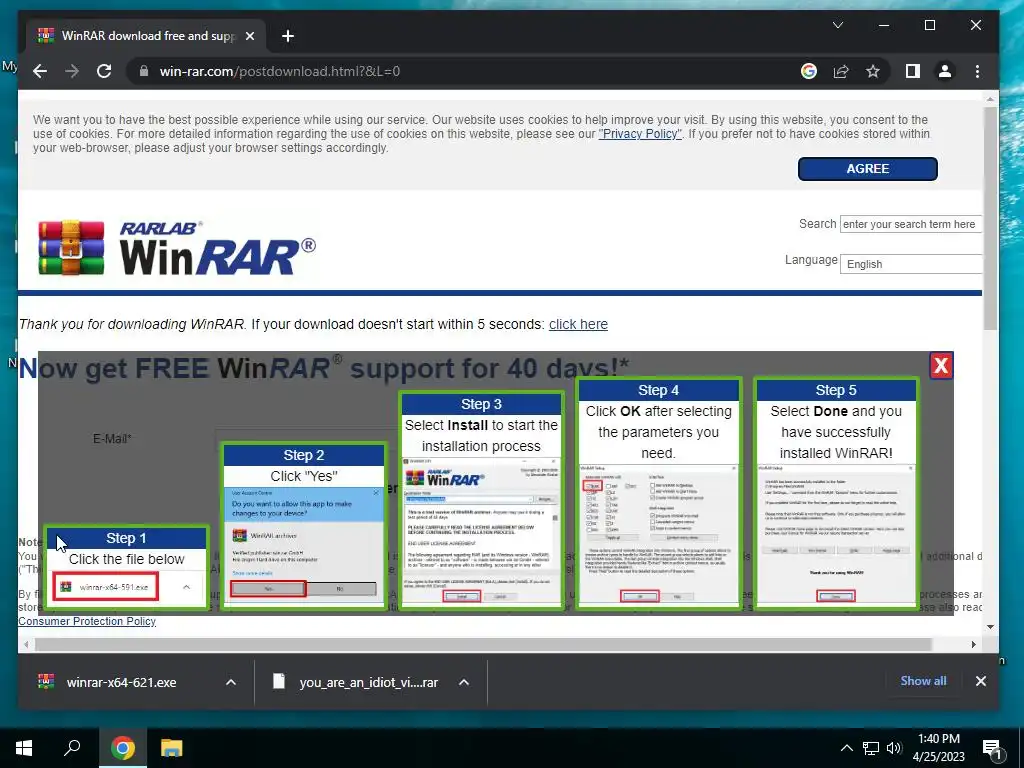Expand options for winrar-x64-621.exe download
The image size is (1024, 768).
coord(231,682)
